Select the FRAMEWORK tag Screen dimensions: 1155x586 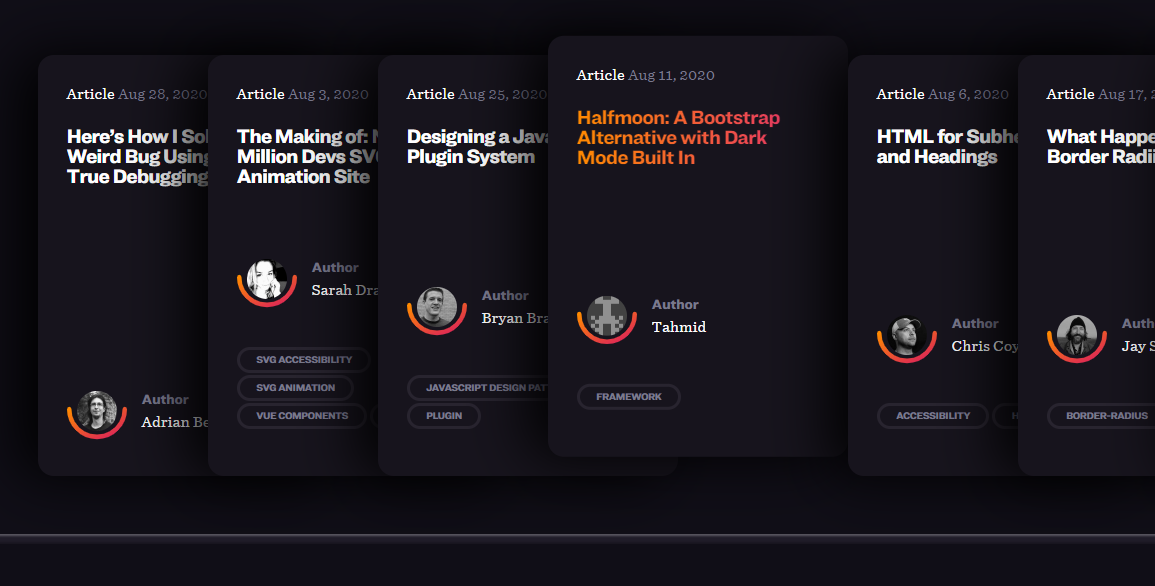(629, 397)
